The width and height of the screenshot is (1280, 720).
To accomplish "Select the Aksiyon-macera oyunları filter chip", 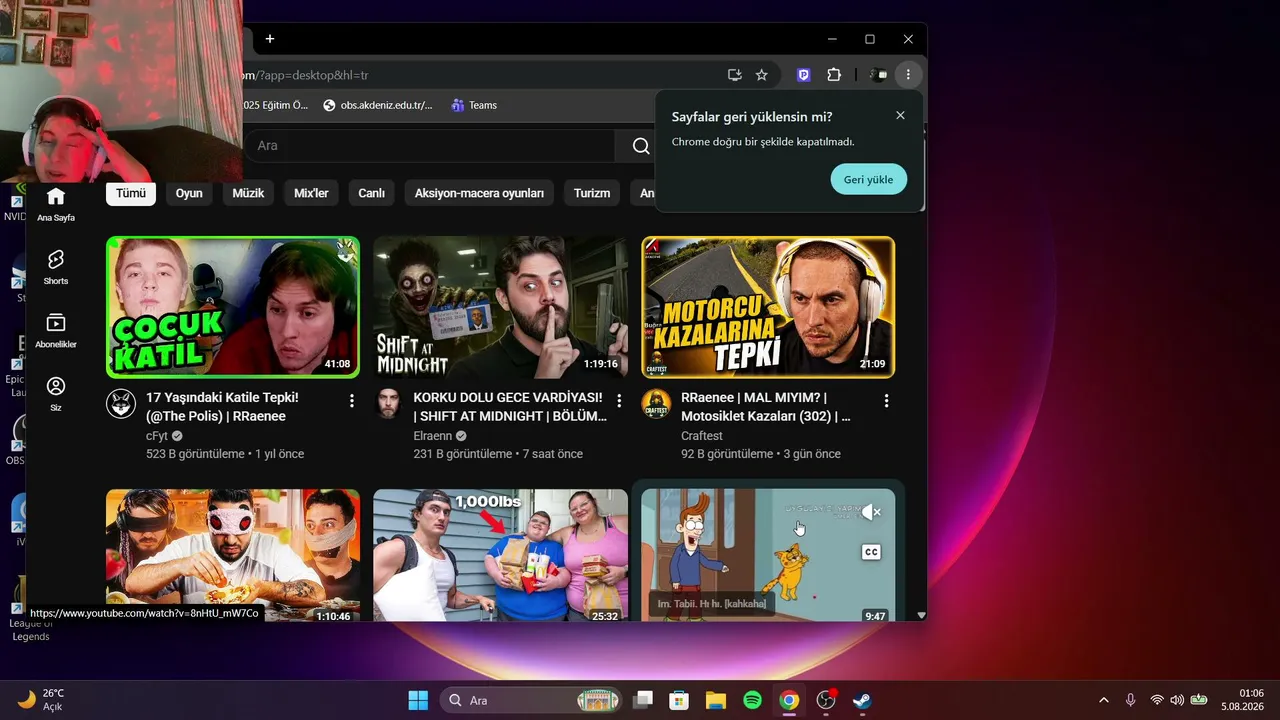I will tap(479, 193).
